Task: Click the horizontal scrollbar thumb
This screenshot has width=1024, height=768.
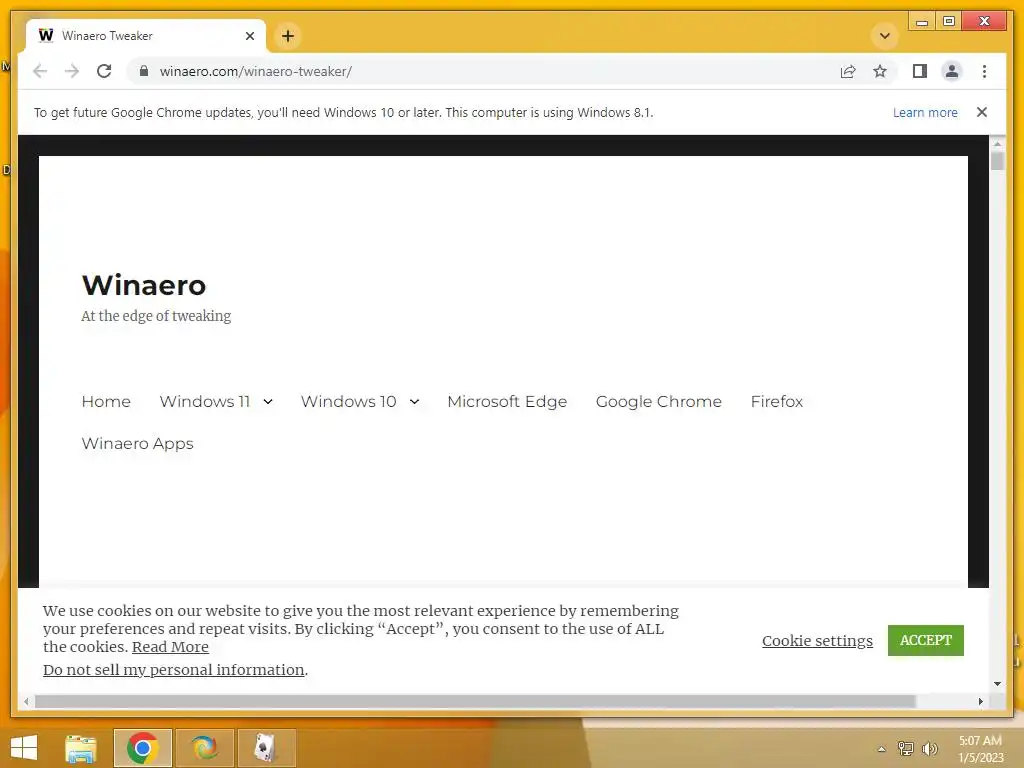Action: click(x=475, y=701)
